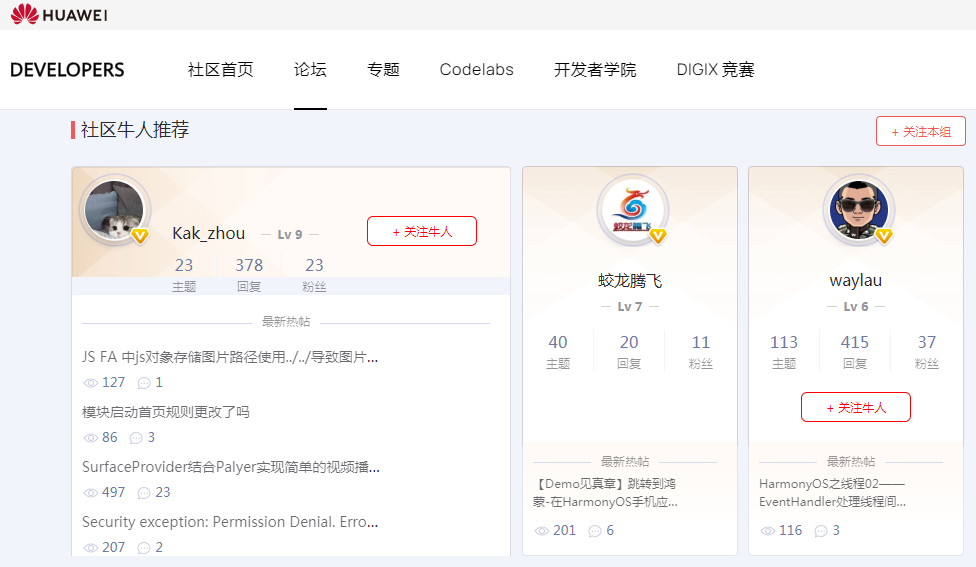Click waylau's sunglasses avatar
Image resolution: width=976 pixels, height=567 pixels.
[857, 211]
